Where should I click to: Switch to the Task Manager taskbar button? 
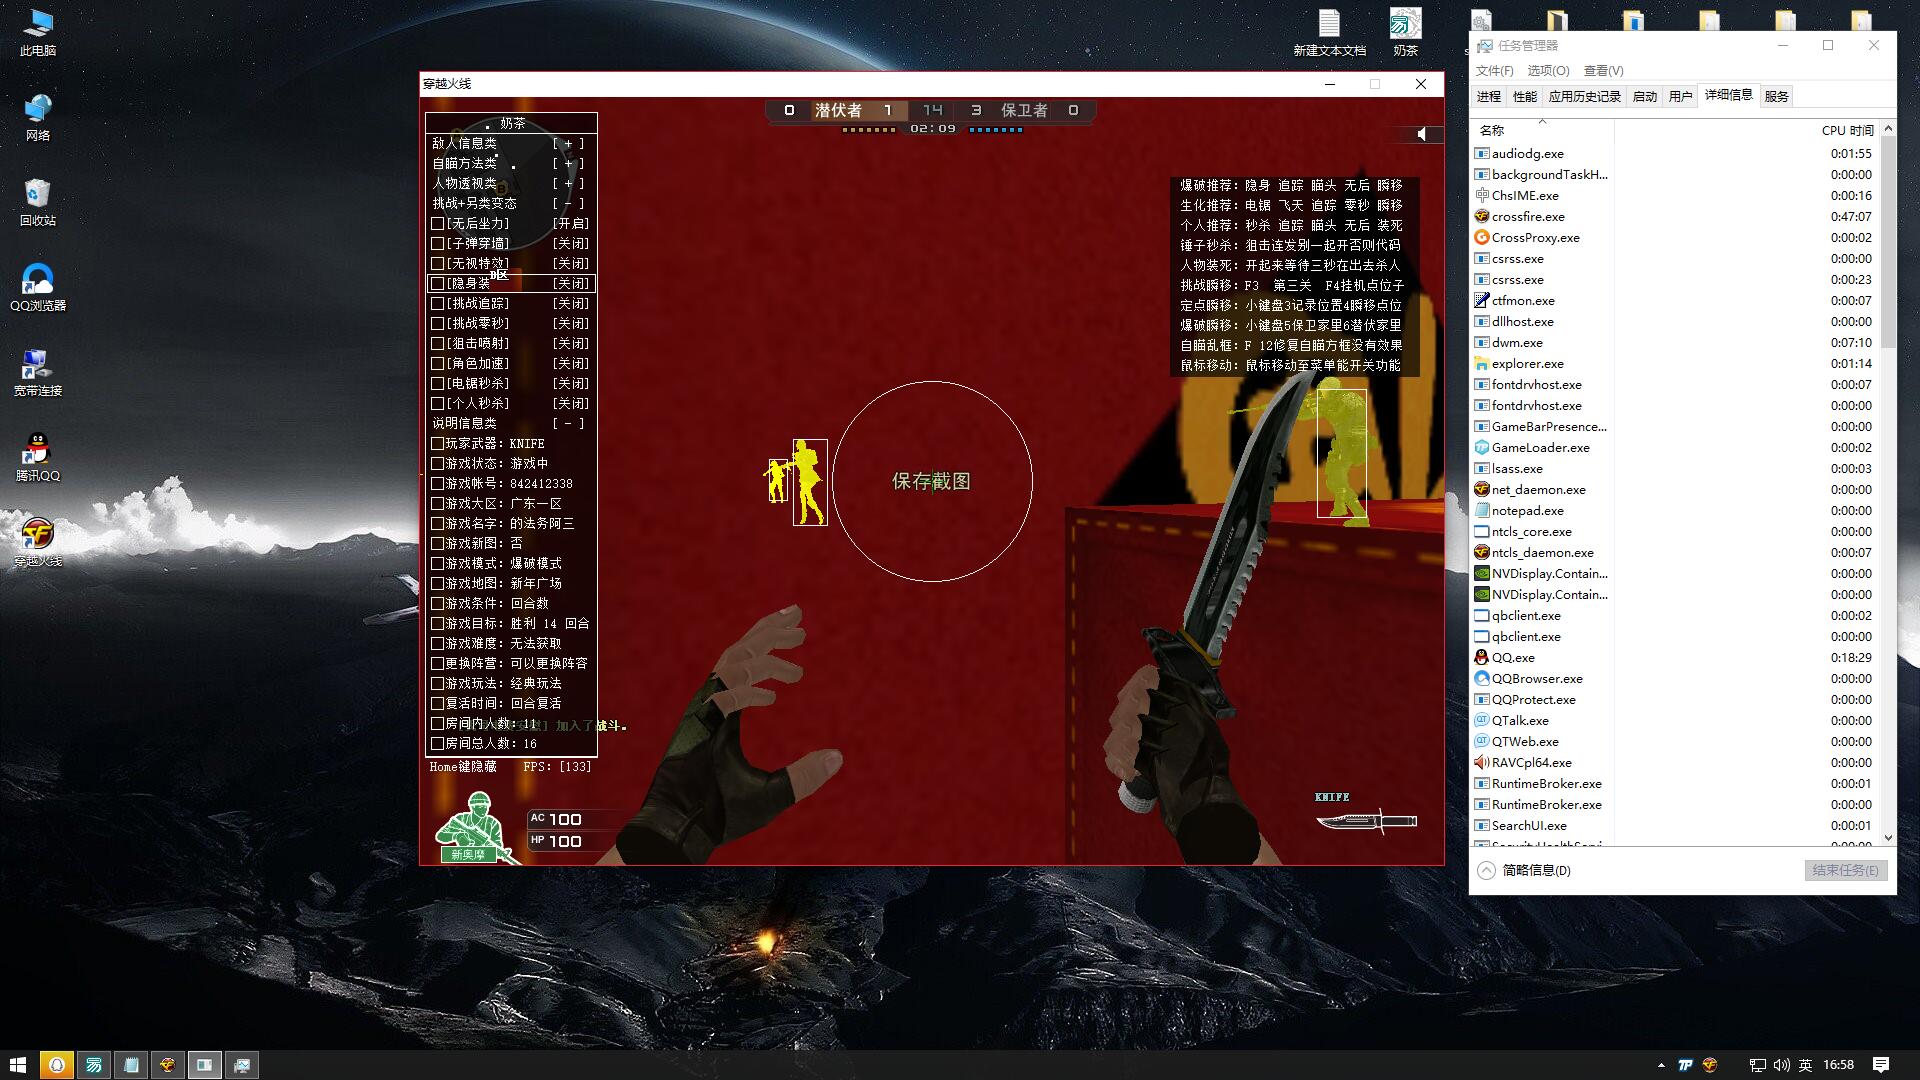[242, 1065]
